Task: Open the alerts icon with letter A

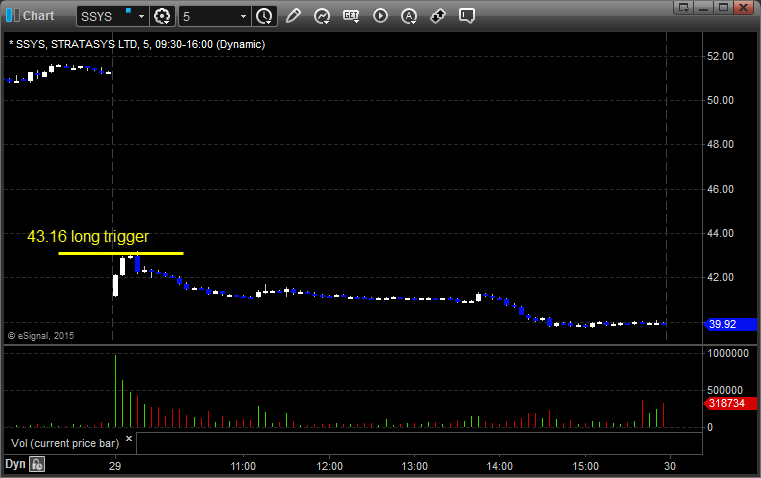Action: point(409,16)
